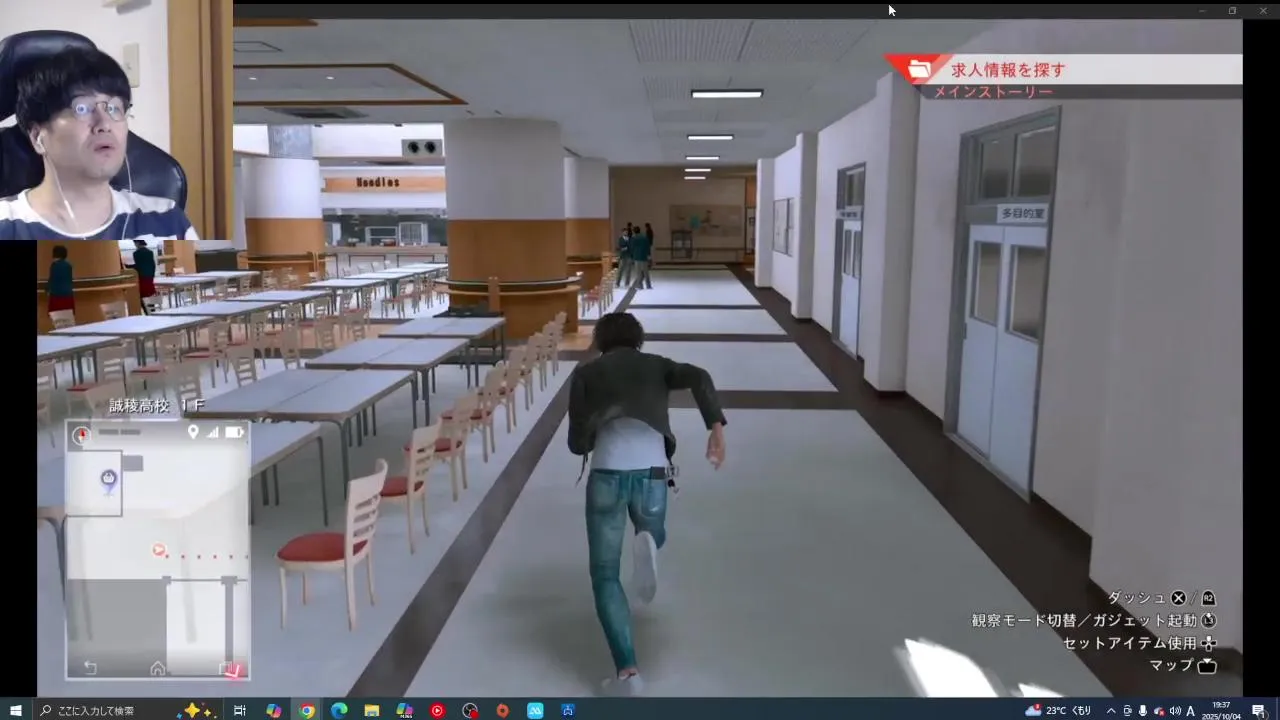The width and height of the screenshot is (1280, 720).
Task: Click the location pin icon on minimap phone
Action: coord(193,432)
